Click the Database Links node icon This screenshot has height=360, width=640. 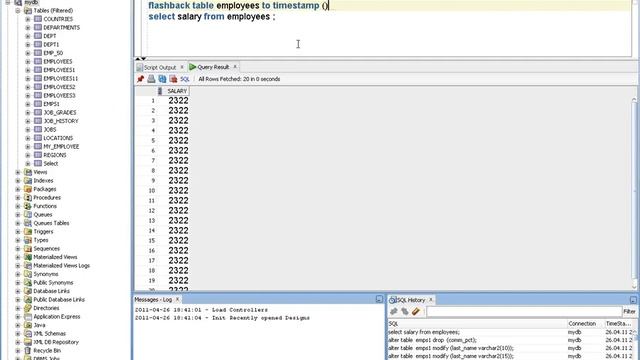28,291
